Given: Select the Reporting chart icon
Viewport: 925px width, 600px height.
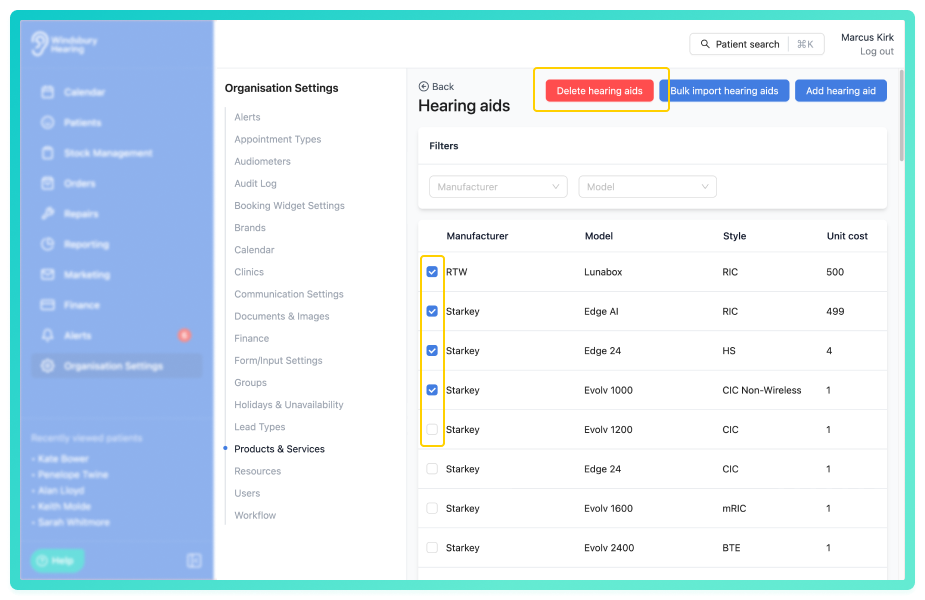Looking at the screenshot, I should 48,244.
